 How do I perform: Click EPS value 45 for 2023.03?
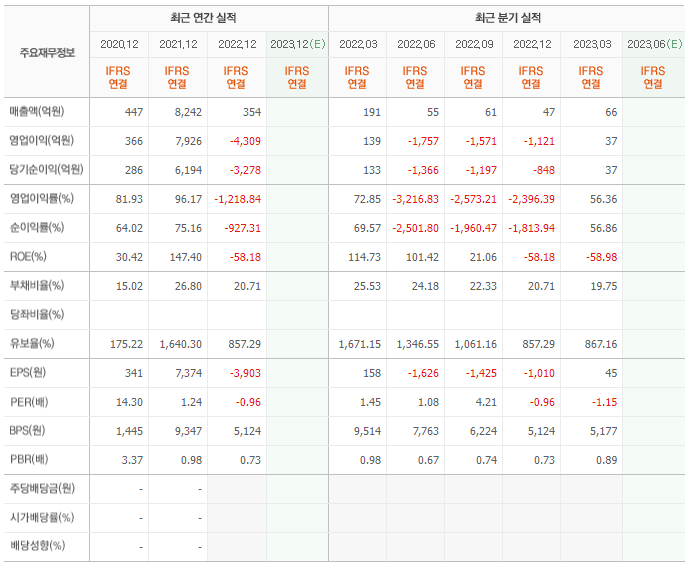(611, 373)
